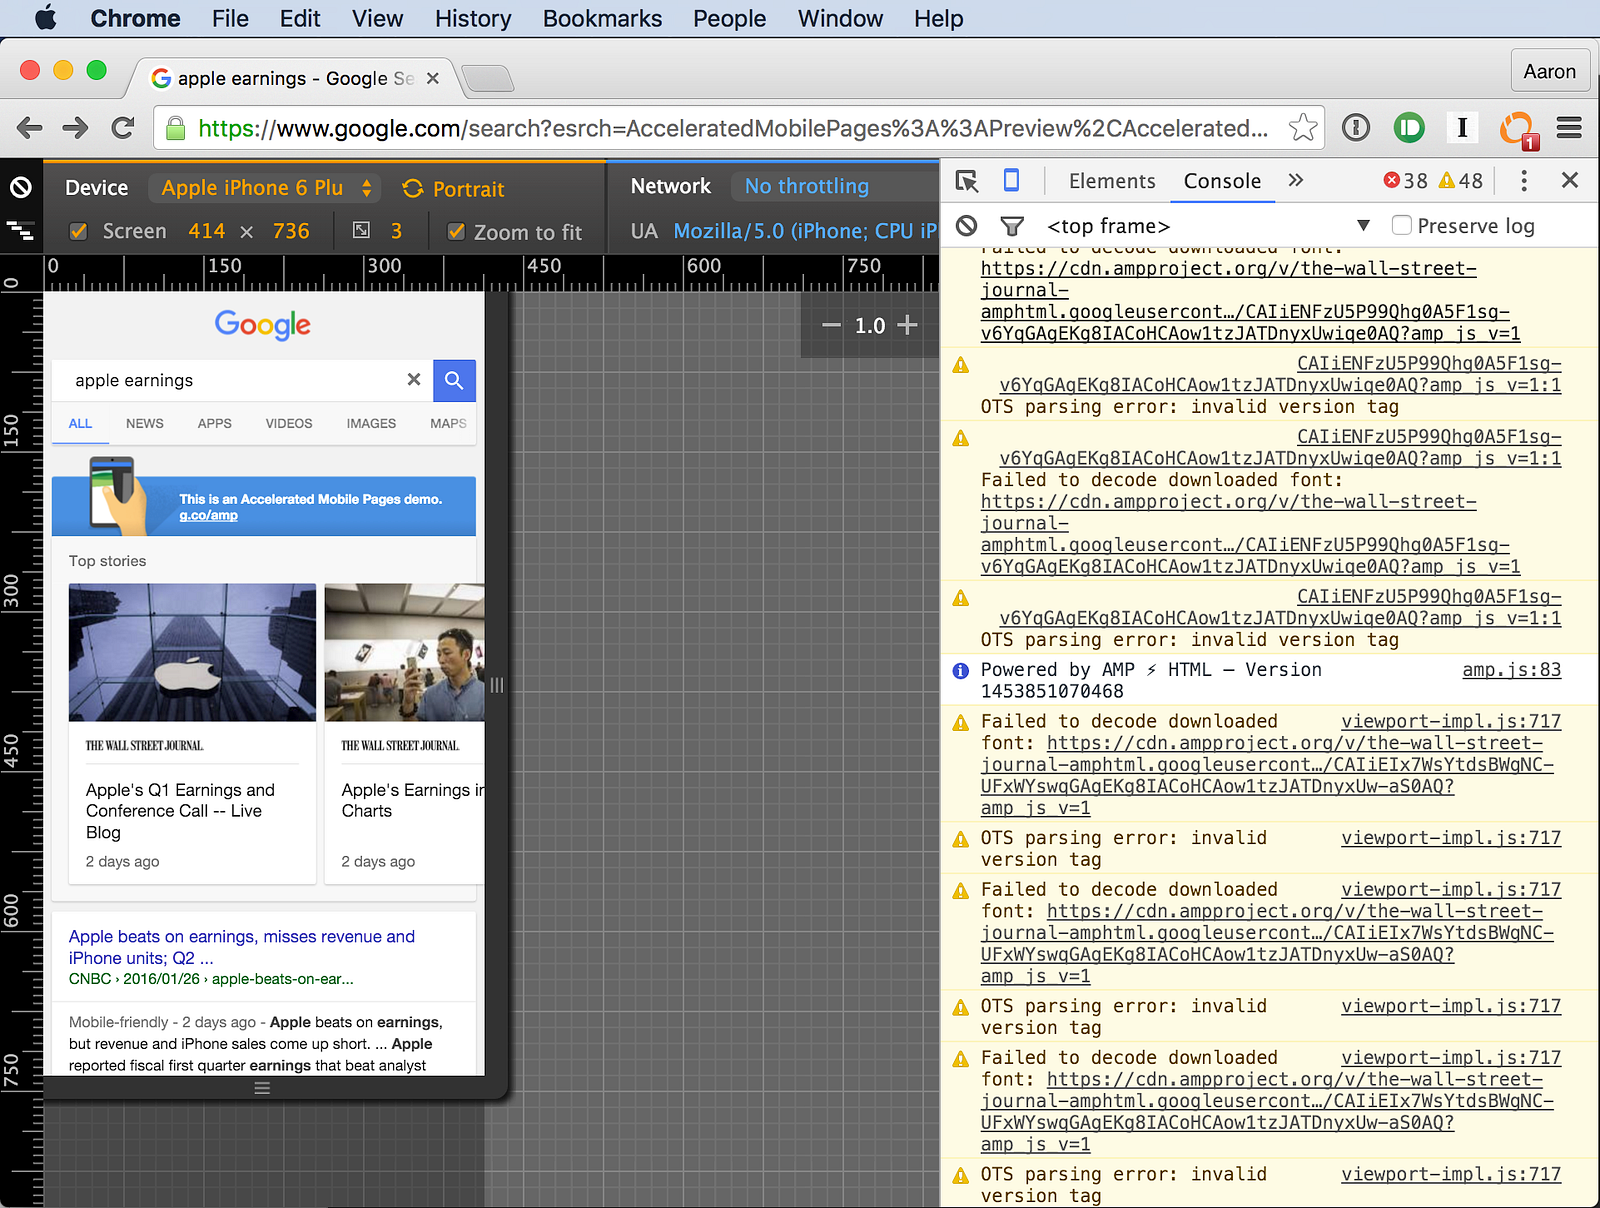Image resolution: width=1600 pixels, height=1208 pixels.
Task: Click the orange extension icon with badge
Action: pyautogui.click(x=1517, y=130)
